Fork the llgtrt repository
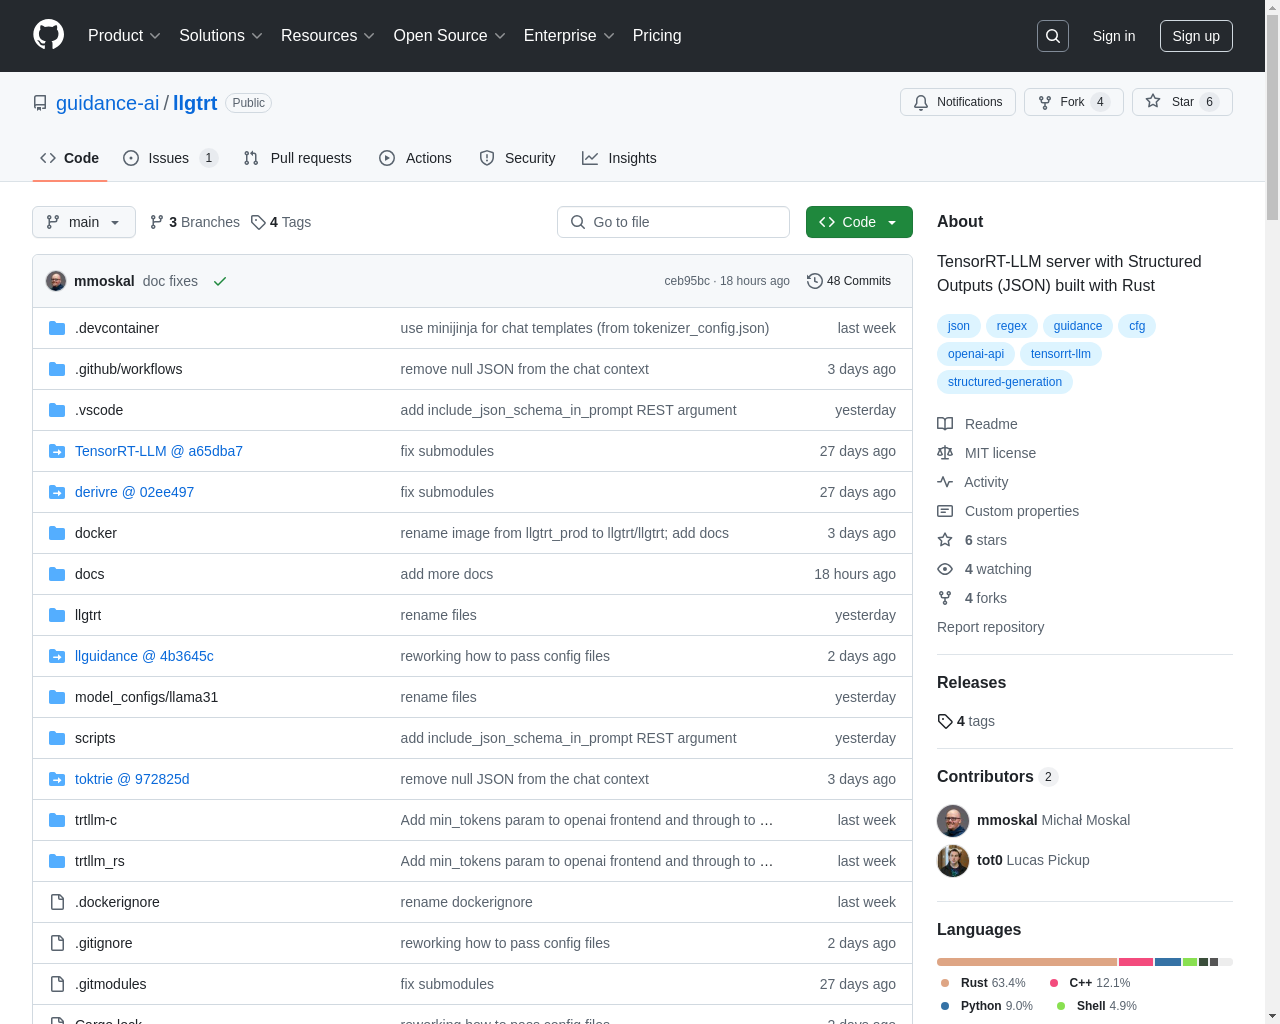Screen dimensions: 1280x1024 [1073, 102]
